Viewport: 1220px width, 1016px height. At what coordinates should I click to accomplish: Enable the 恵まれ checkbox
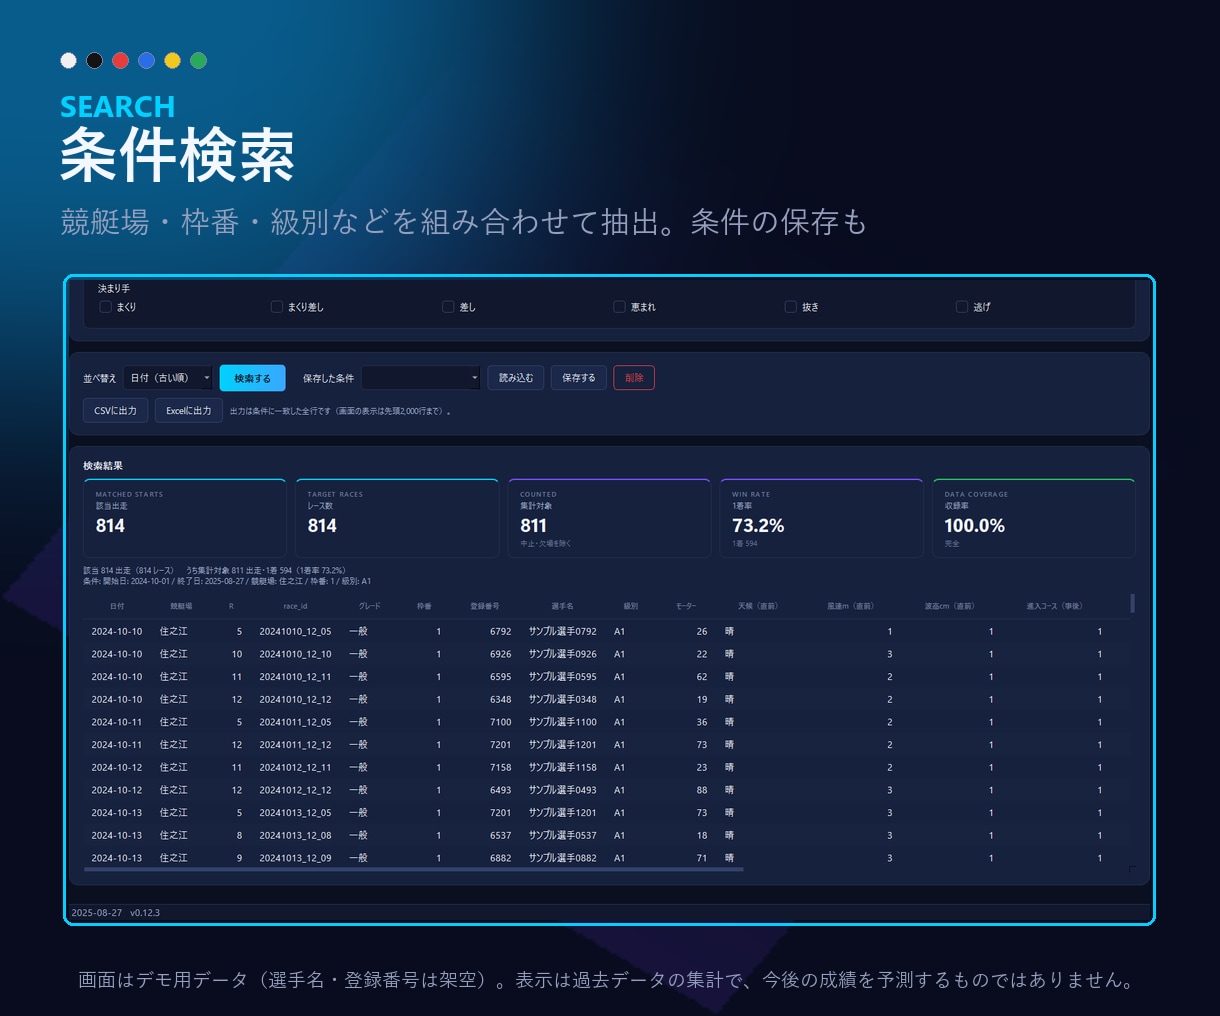click(x=619, y=307)
